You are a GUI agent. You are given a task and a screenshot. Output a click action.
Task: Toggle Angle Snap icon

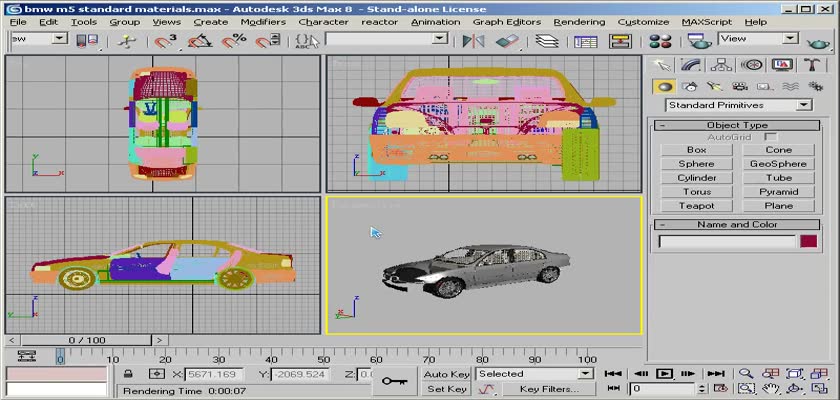pos(199,41)
